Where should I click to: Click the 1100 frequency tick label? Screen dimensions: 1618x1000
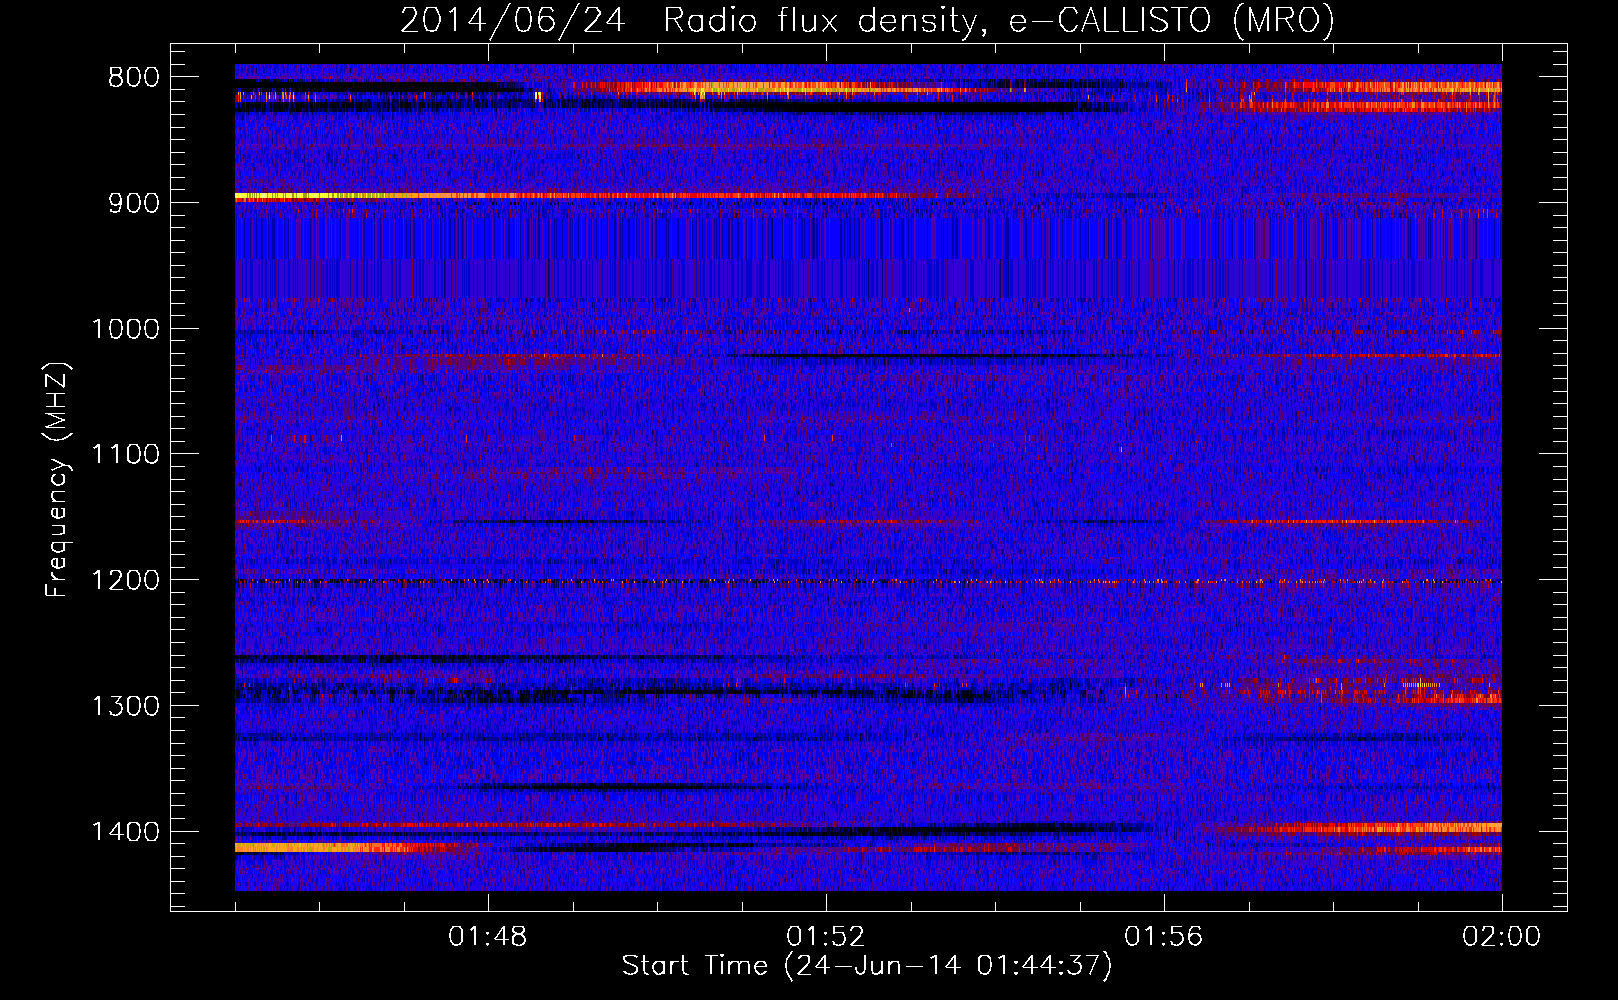click(x=125, y=455)
